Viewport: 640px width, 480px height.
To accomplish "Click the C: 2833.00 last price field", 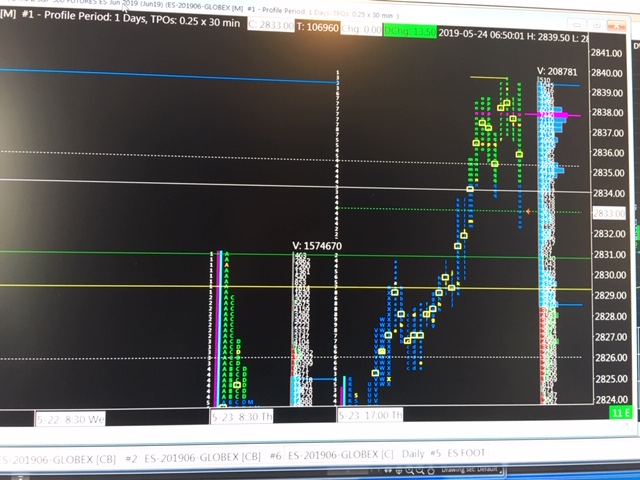I will 271,25.
